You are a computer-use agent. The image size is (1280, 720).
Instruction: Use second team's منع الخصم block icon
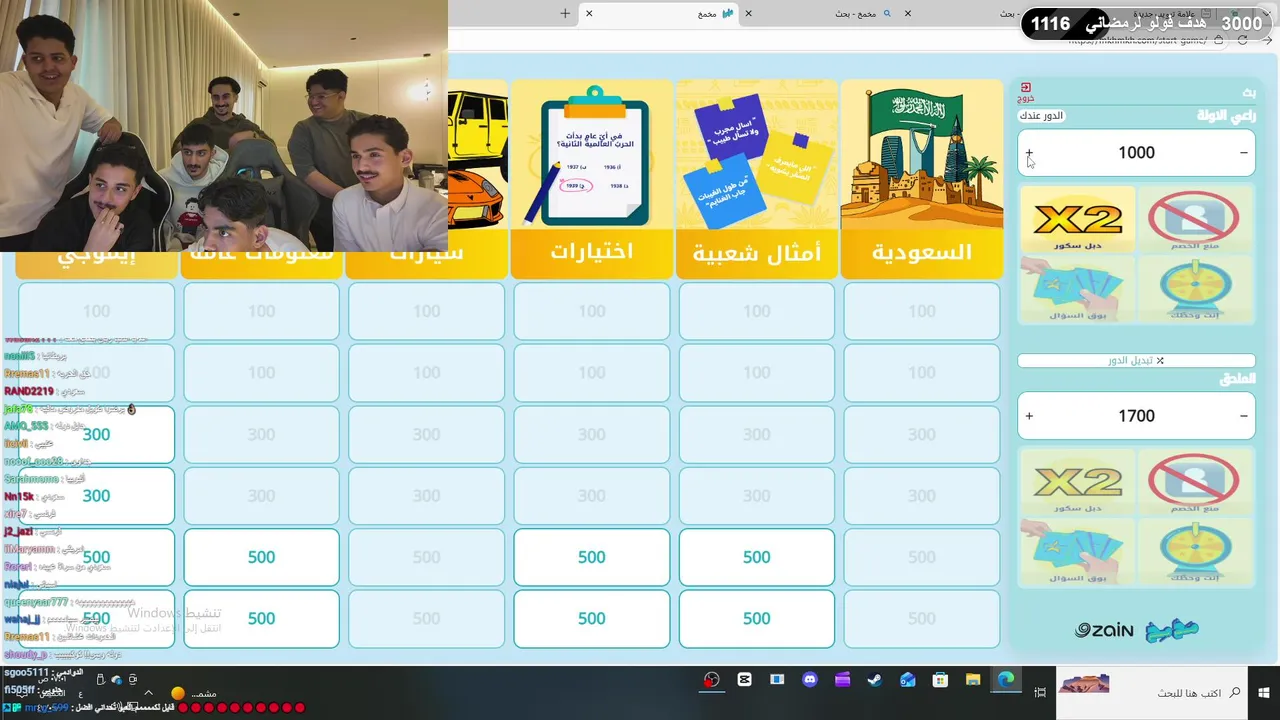(1194, 482)
